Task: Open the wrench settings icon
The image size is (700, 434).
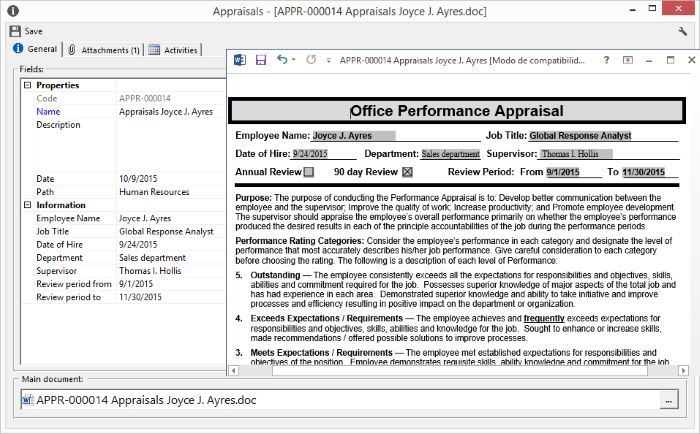Action: [x=682, y=31]
